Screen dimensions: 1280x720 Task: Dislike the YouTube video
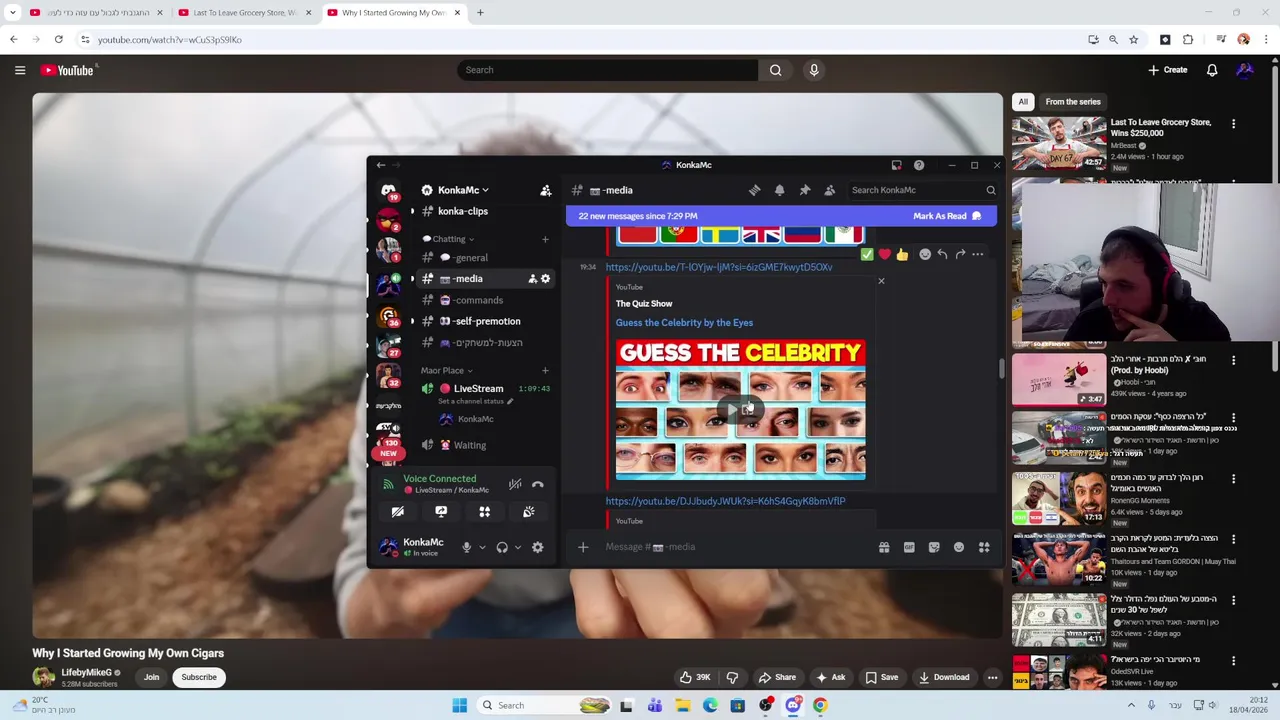732,677
